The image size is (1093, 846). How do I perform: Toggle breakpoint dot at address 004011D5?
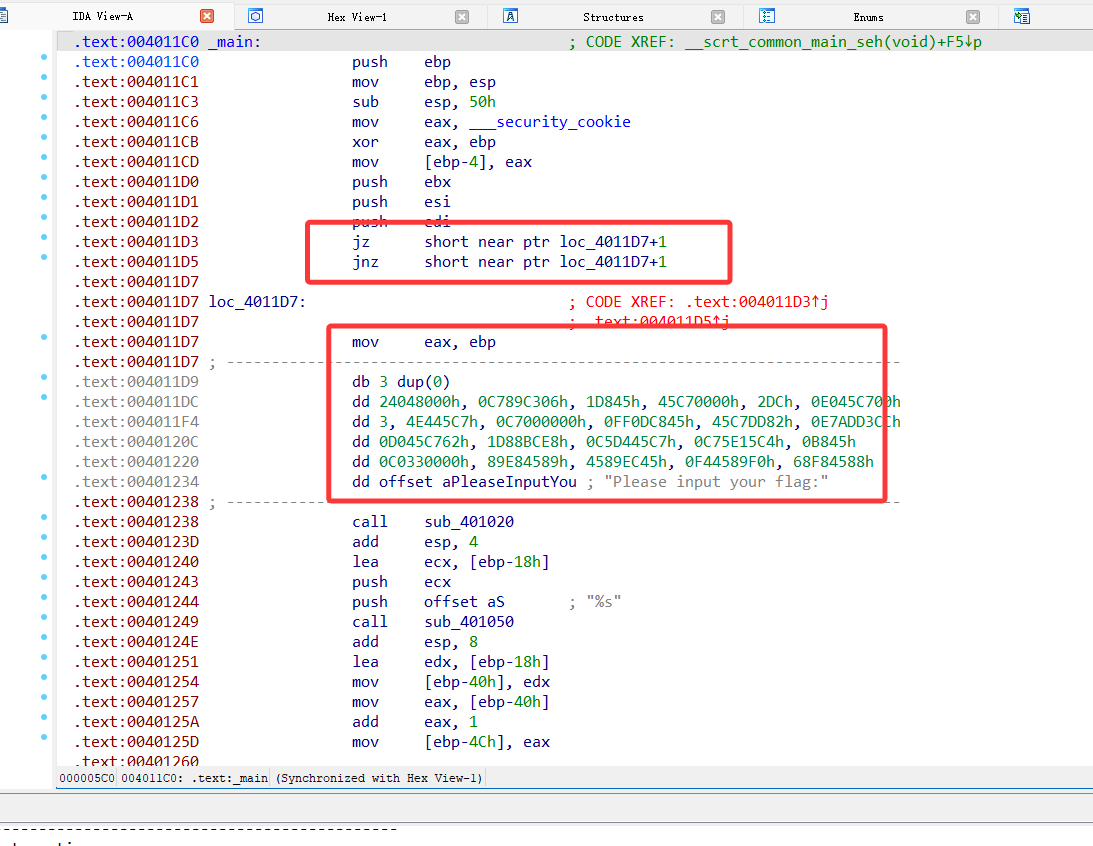click(x=44, y=257)
